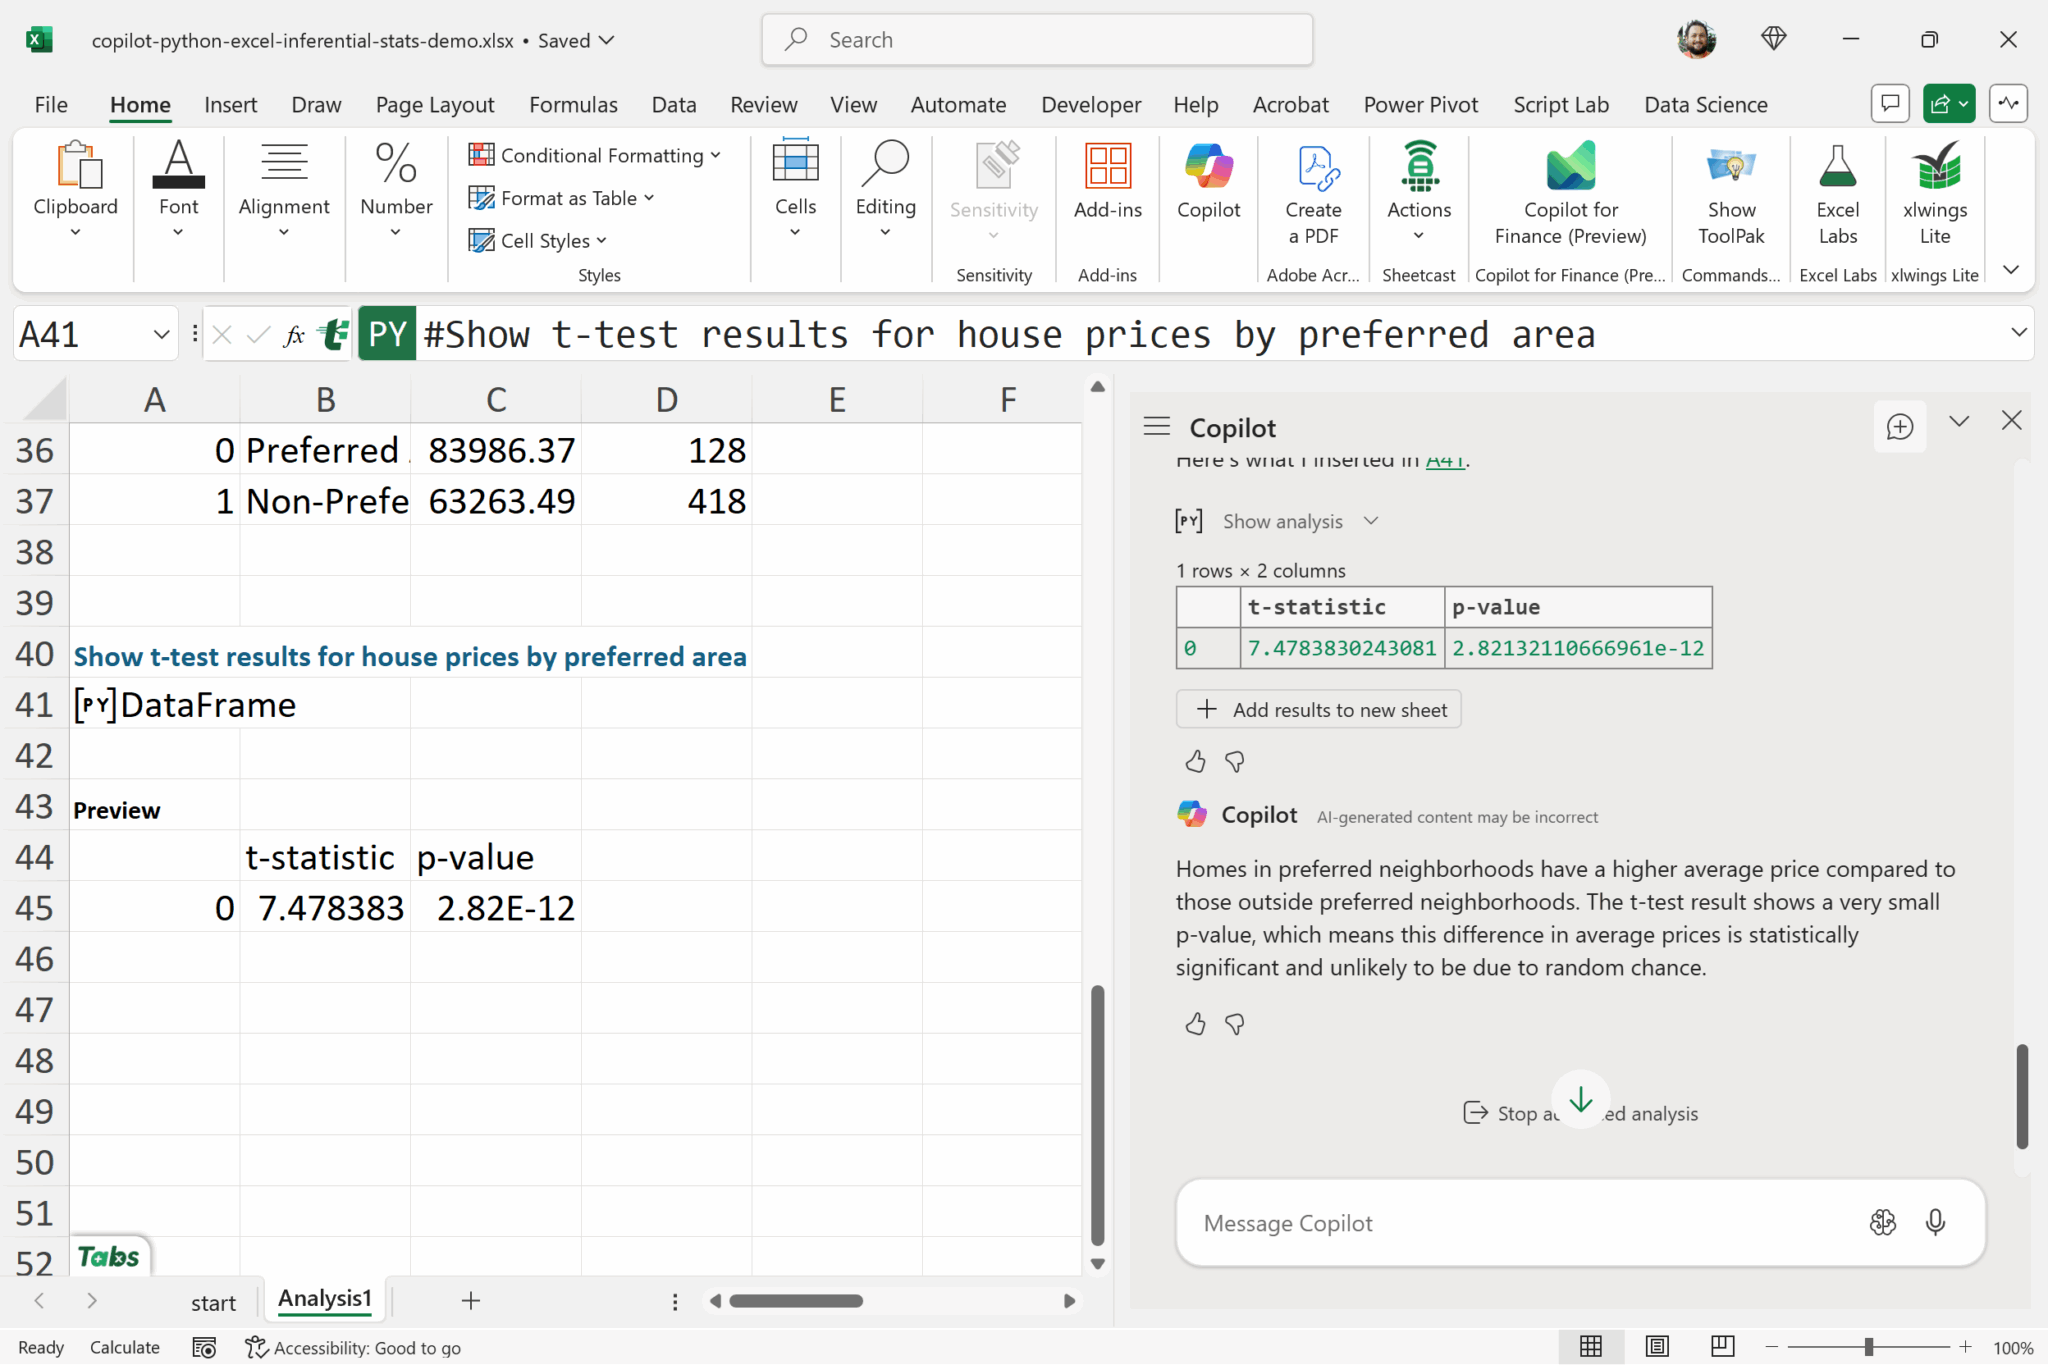Viewport: 2048px width, 1365px height.
Task: Give thumbs down to Copilot explanation
Action: click(1235, 1024)
